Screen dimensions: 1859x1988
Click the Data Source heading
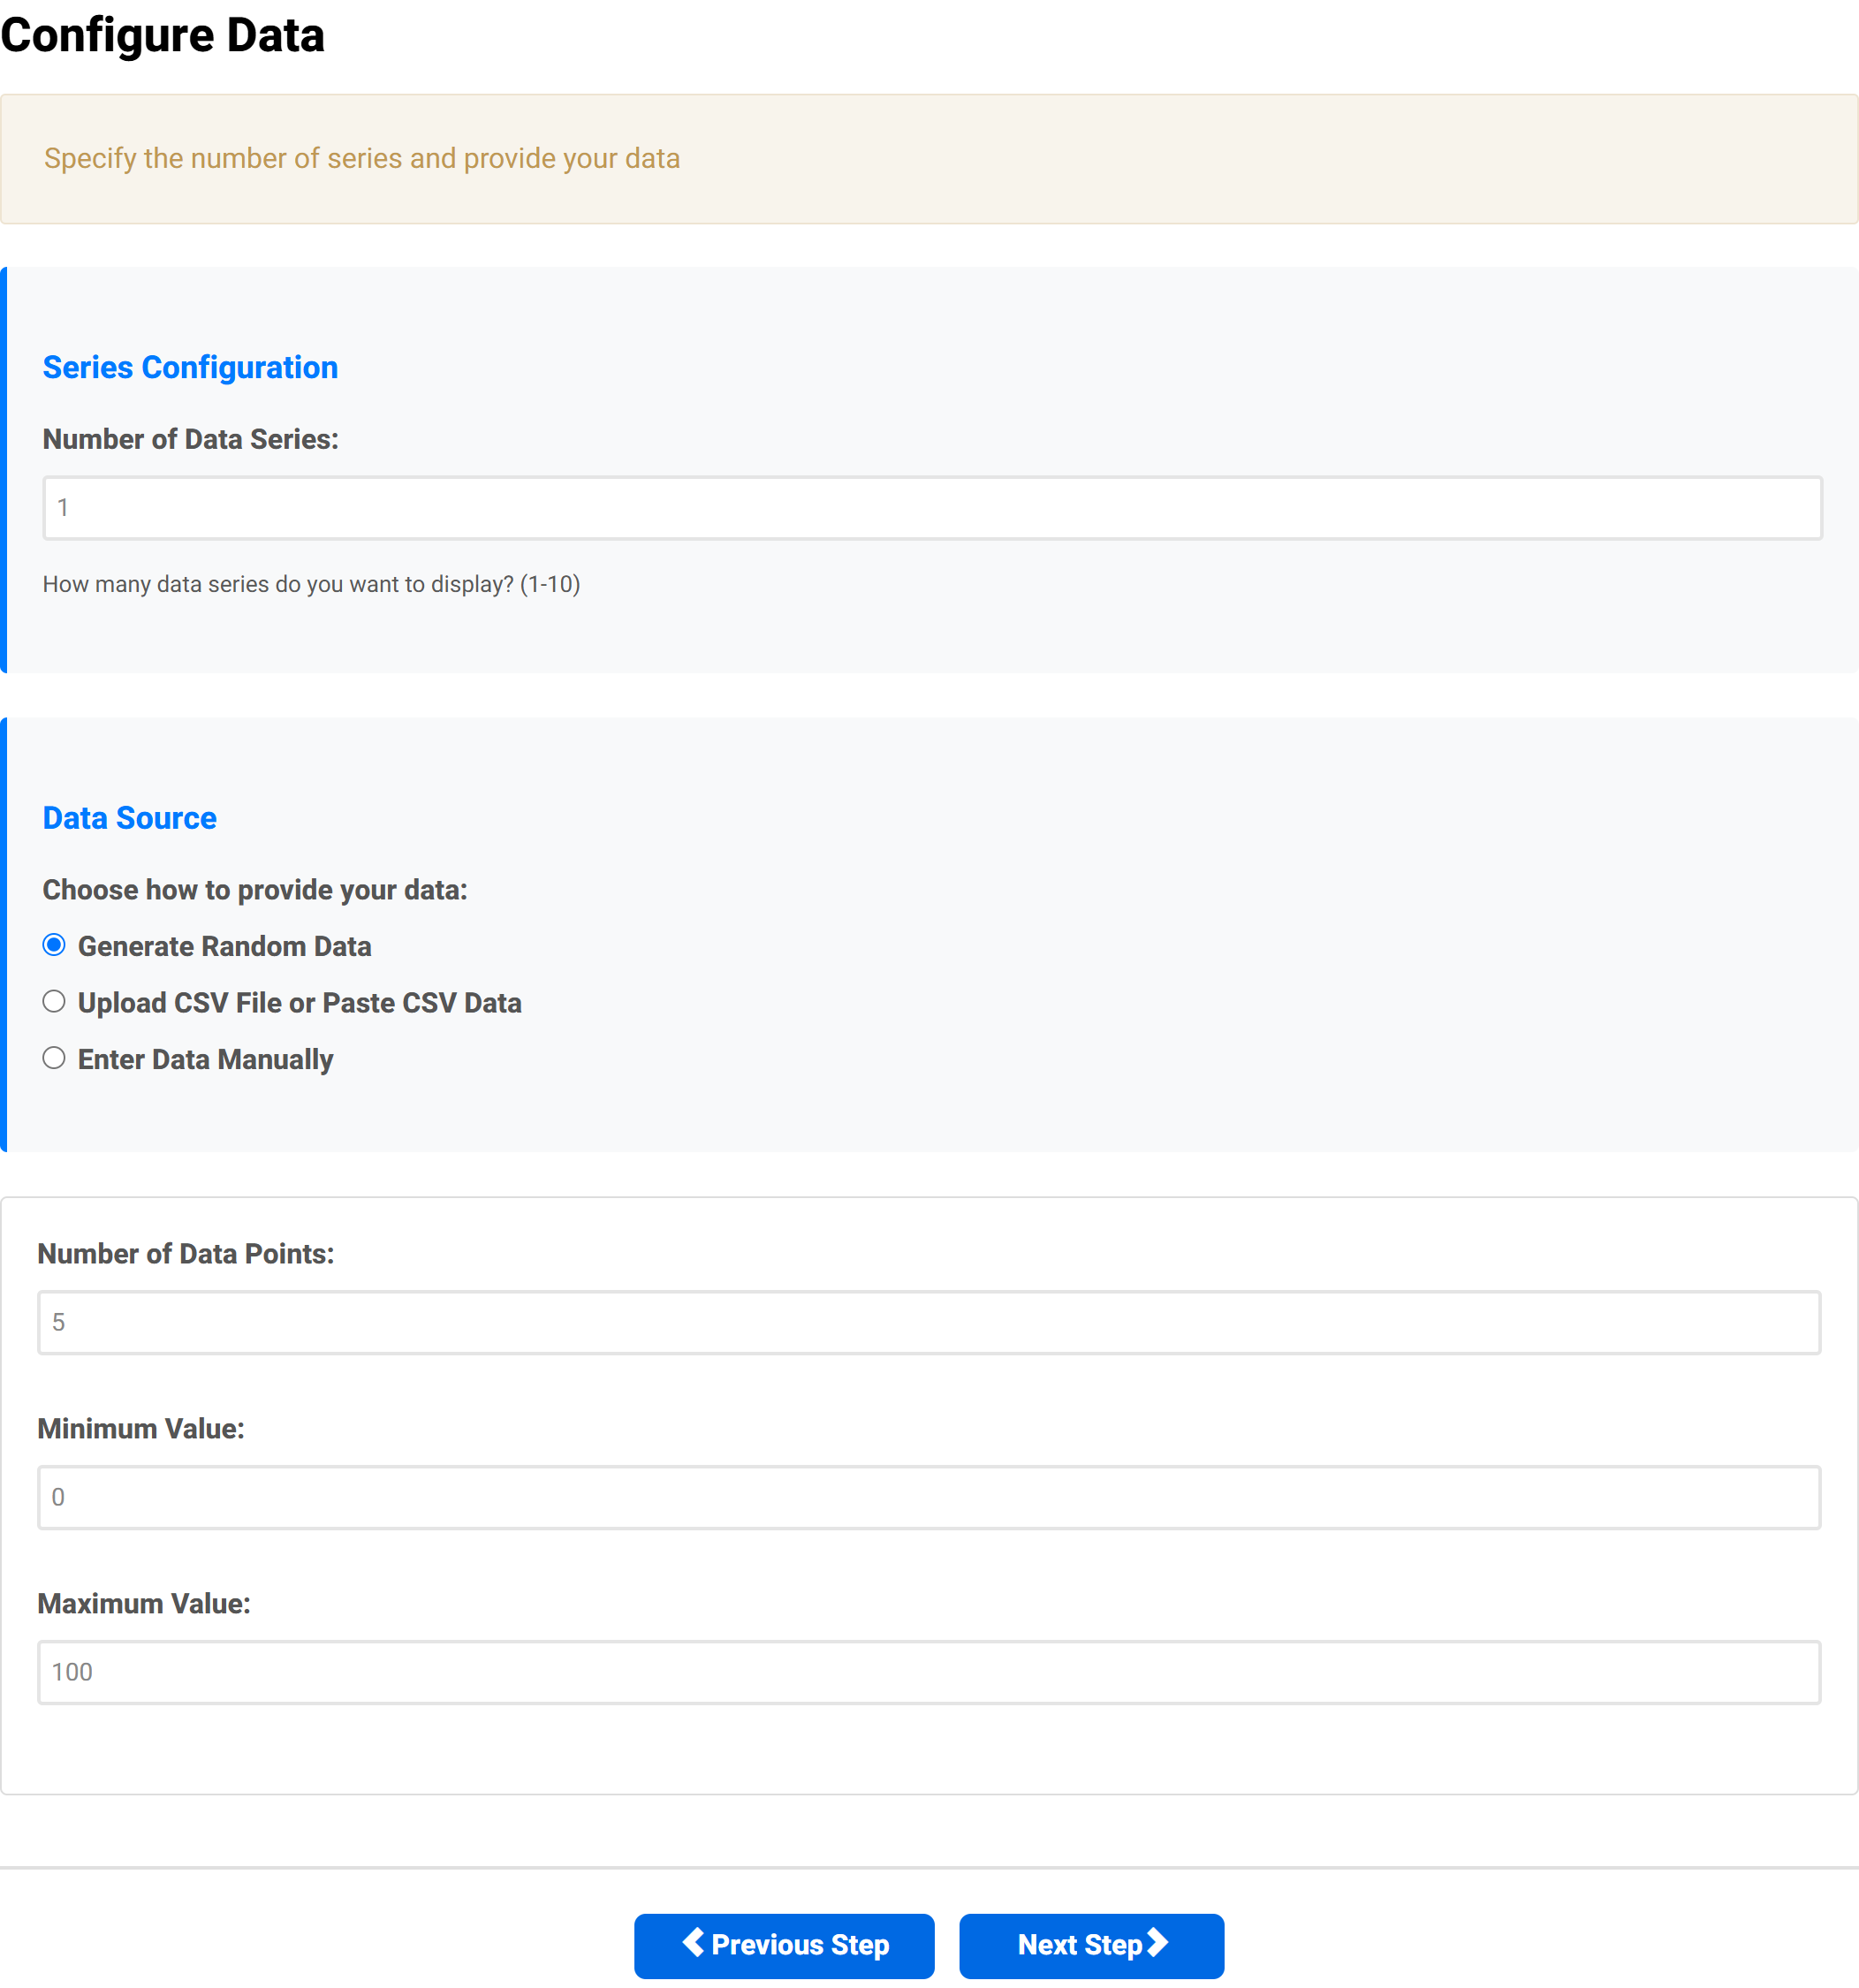coord(130,818)
